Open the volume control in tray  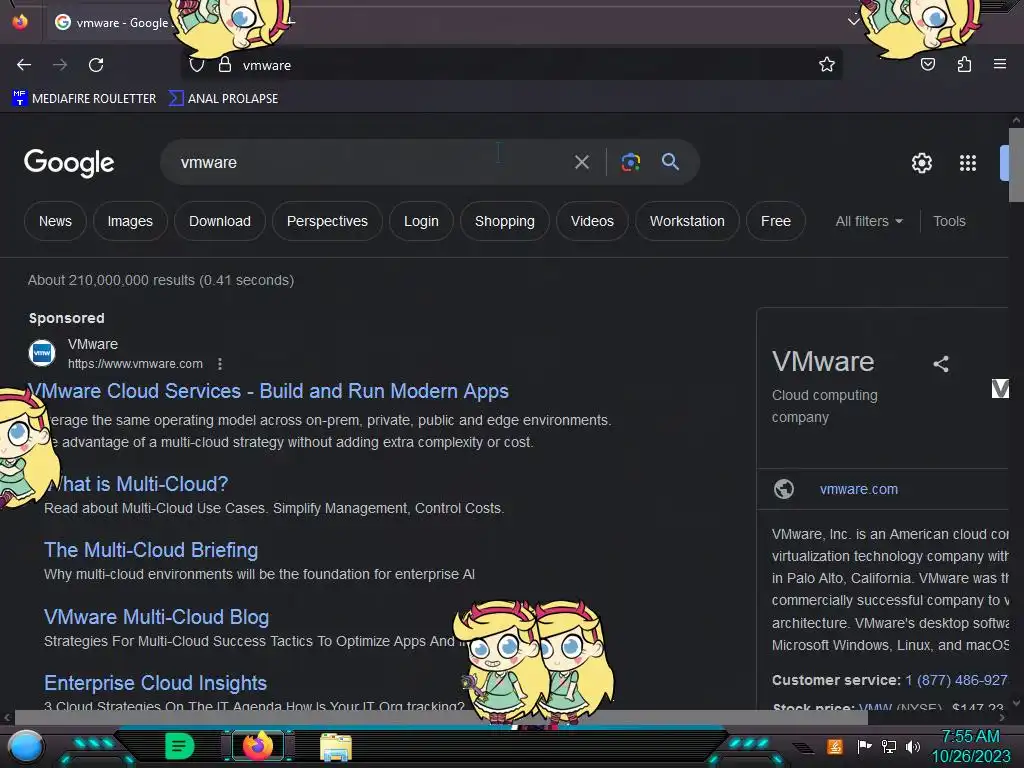click(x=913, y=746)
